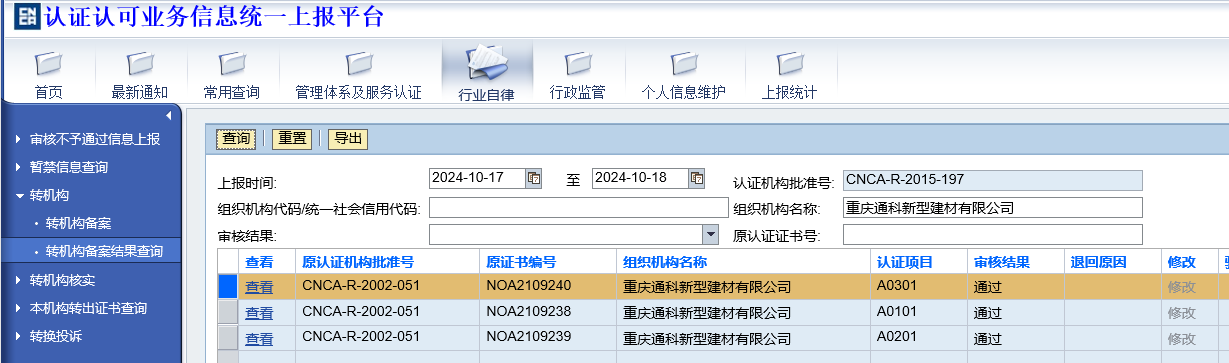Select the 行业自律 open-folder icon
This screenshot has width=1229, height=363.
point(487,62)
